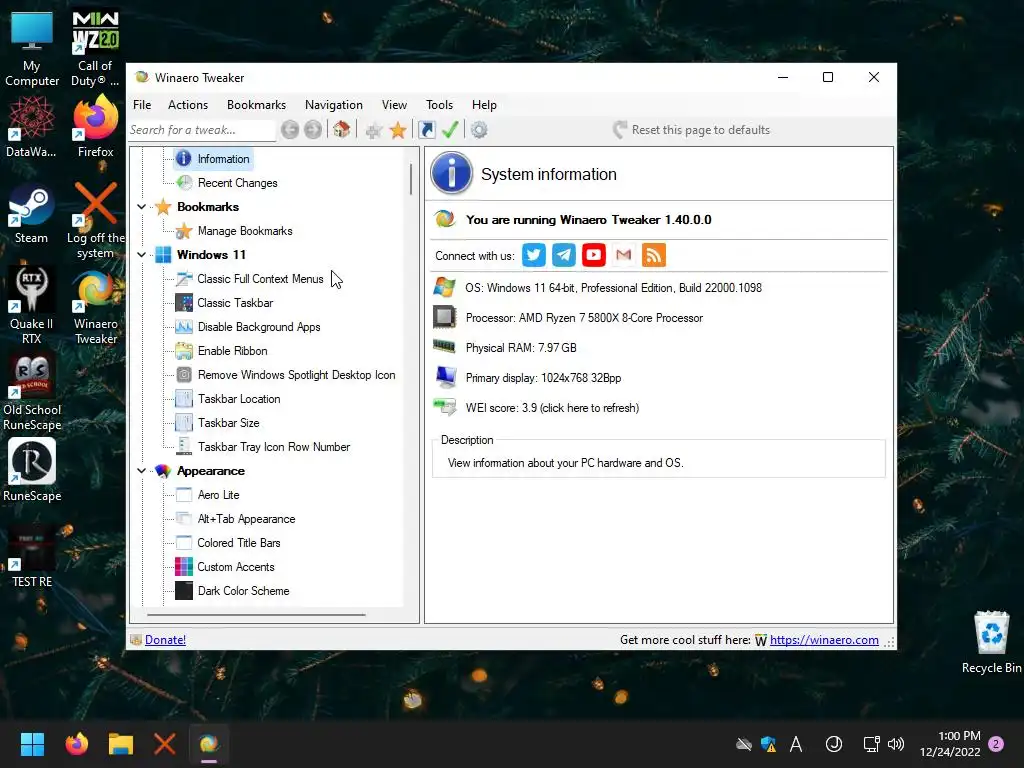
Task: Open bookmarks with the orange star icon
Action: tap(398, 130)
